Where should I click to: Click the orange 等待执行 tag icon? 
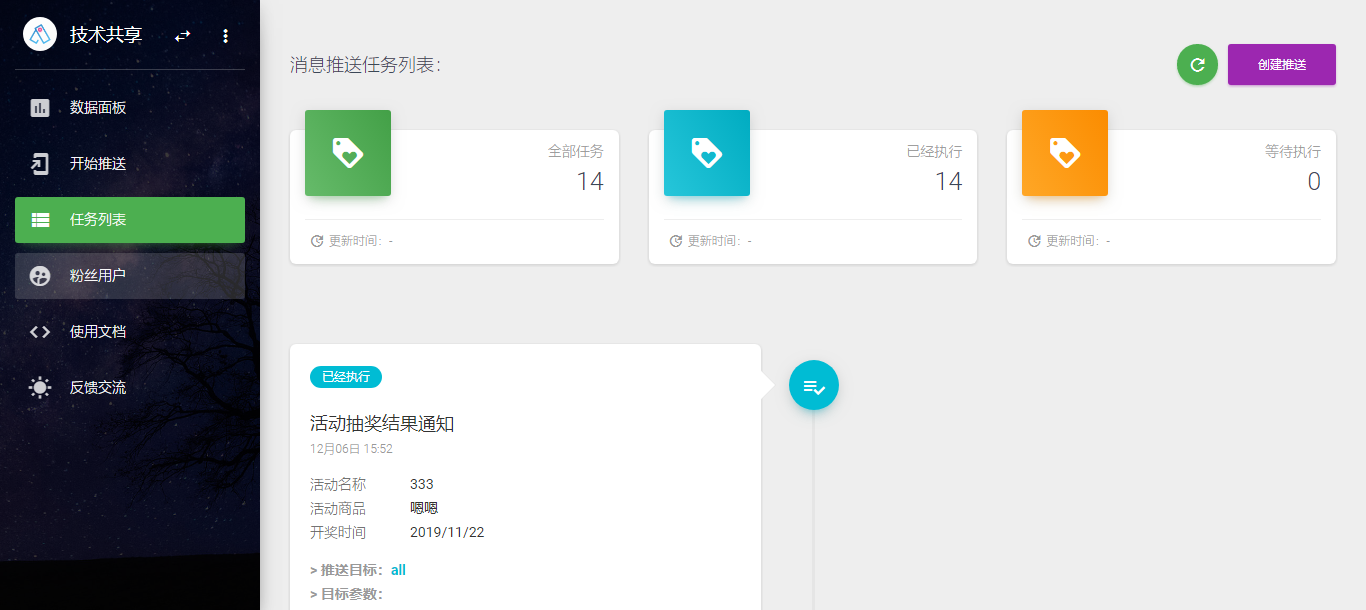[1065, 153]
